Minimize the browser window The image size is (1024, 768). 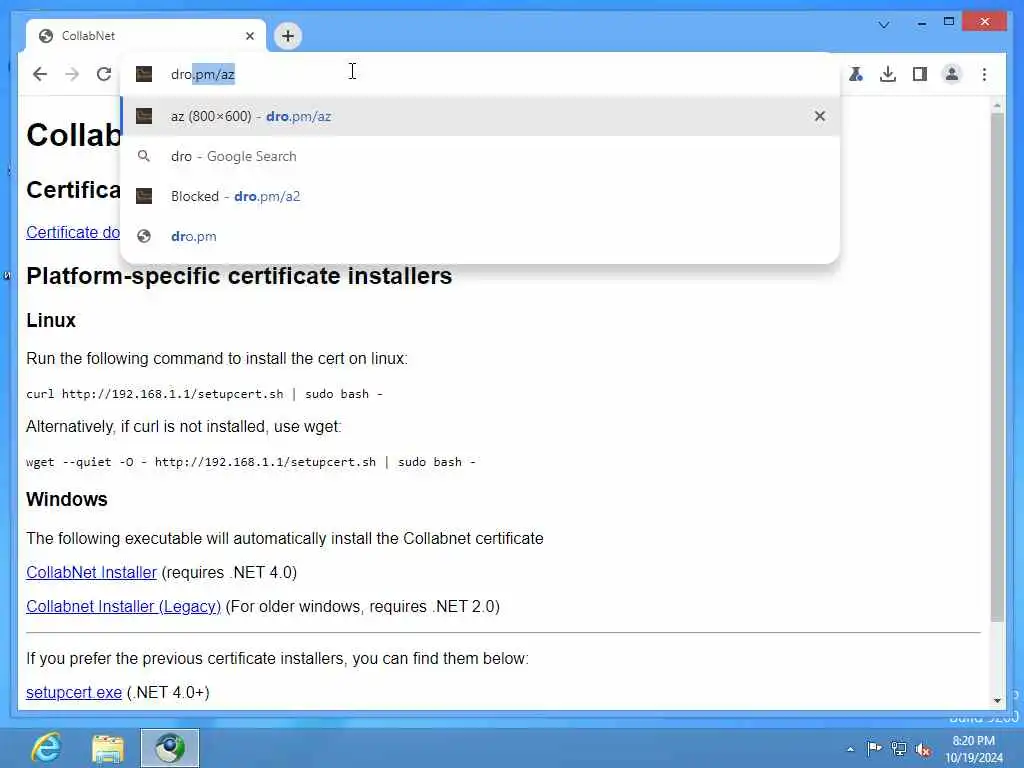tap(921, 24)
